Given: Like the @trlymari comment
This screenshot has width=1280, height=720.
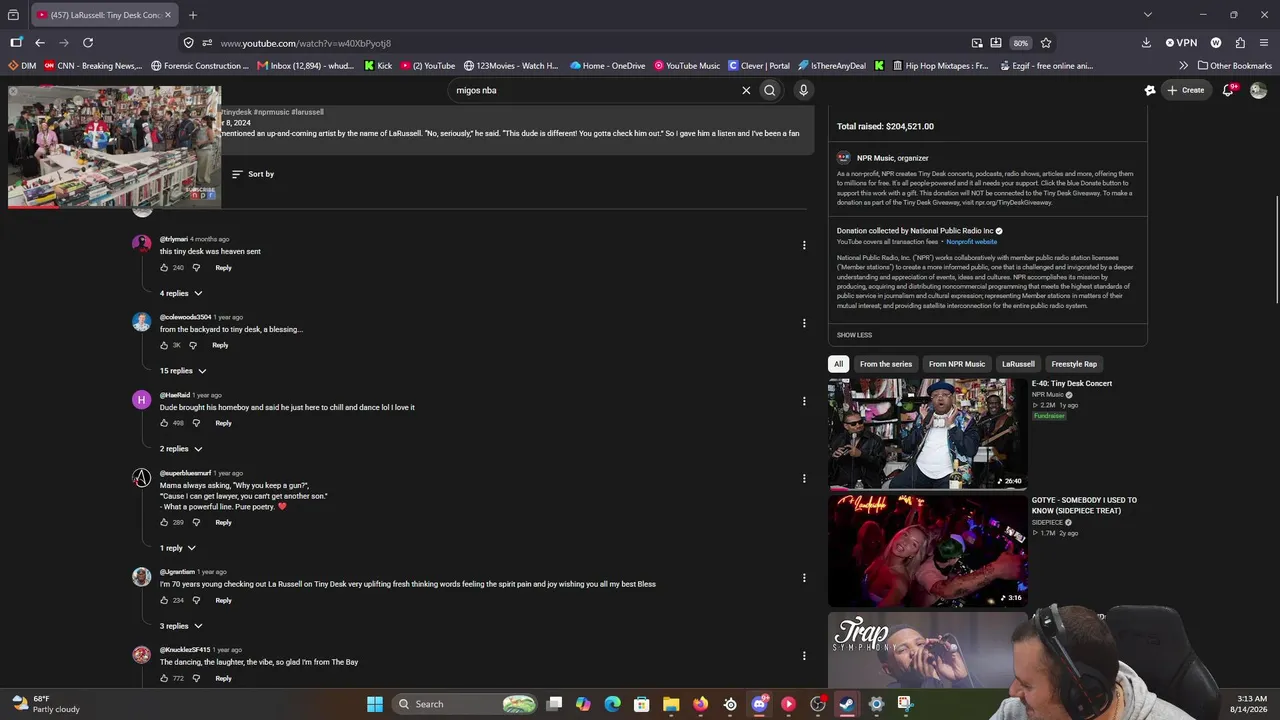Looking at the screenshot, I should [x=164, y=268].
